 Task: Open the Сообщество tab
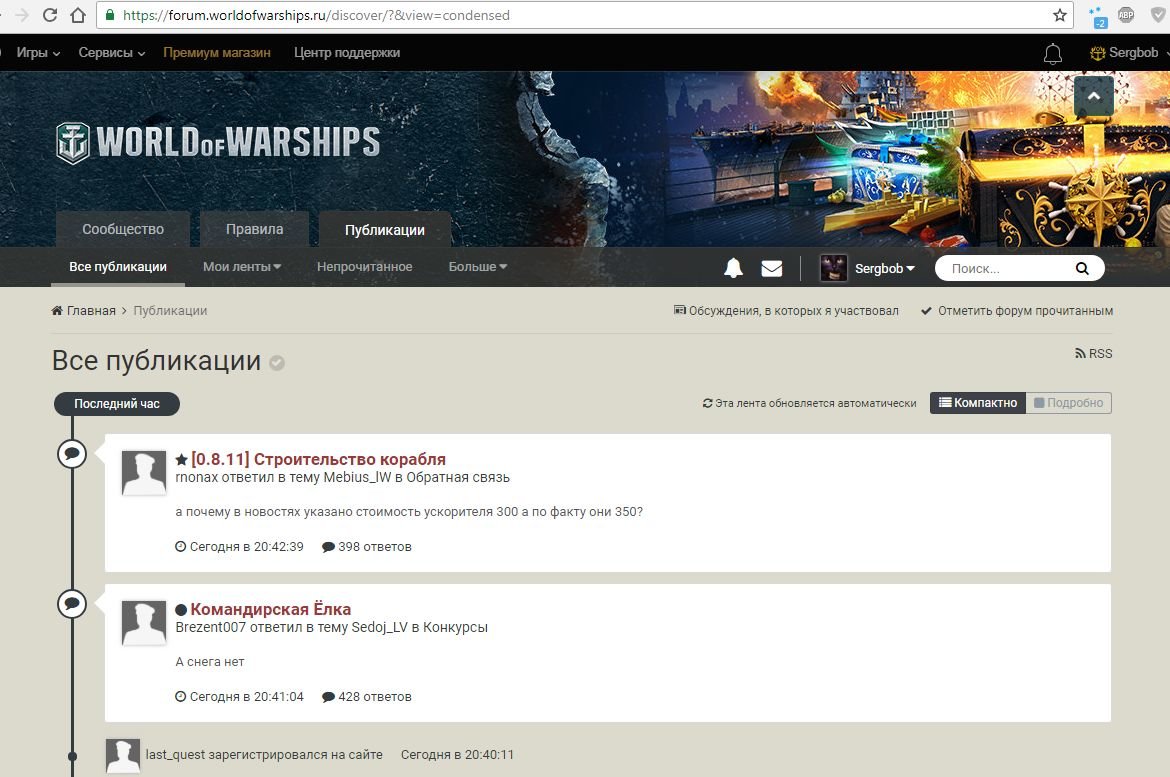(123, 229)
